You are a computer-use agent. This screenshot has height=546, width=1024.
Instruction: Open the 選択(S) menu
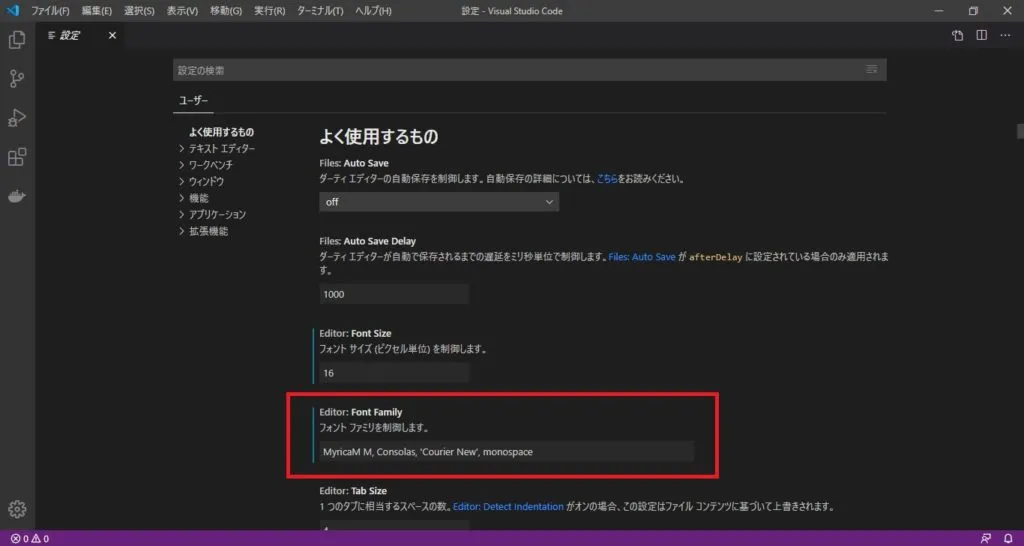click(139, 11)
